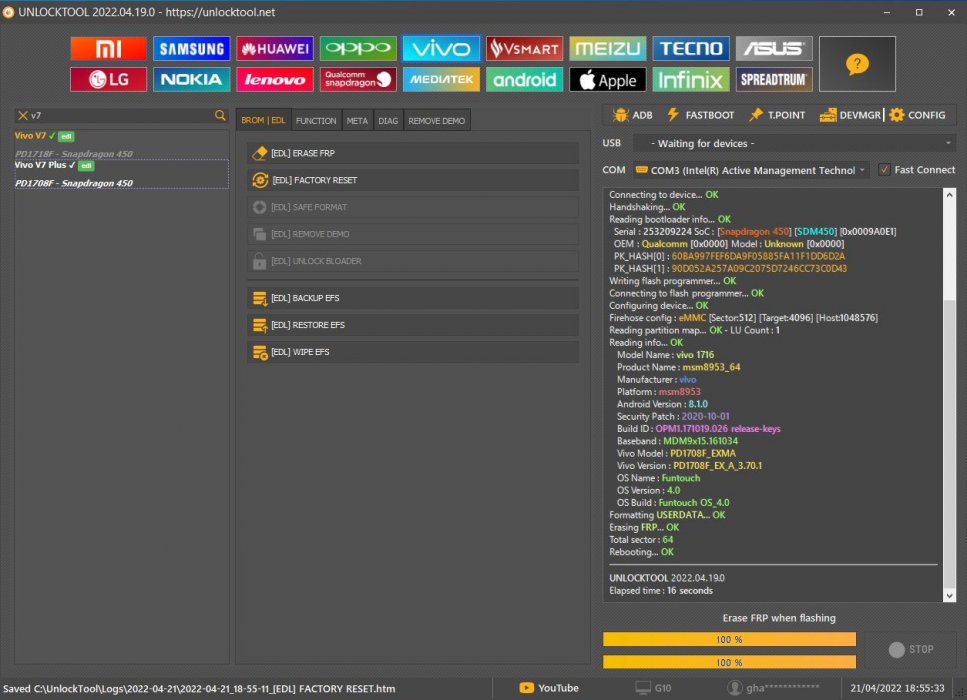Click the STOP button
The width and height of the screenshot is (967, 700).
(x=911, y=649)
